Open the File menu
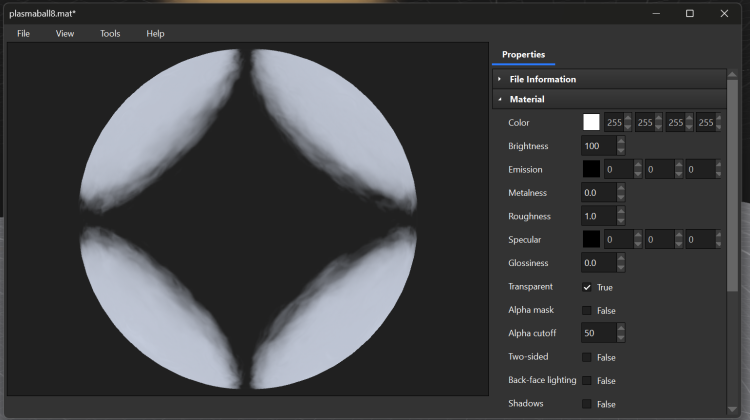This screenshot has height=420, width=750. click(x=23, y=33)
